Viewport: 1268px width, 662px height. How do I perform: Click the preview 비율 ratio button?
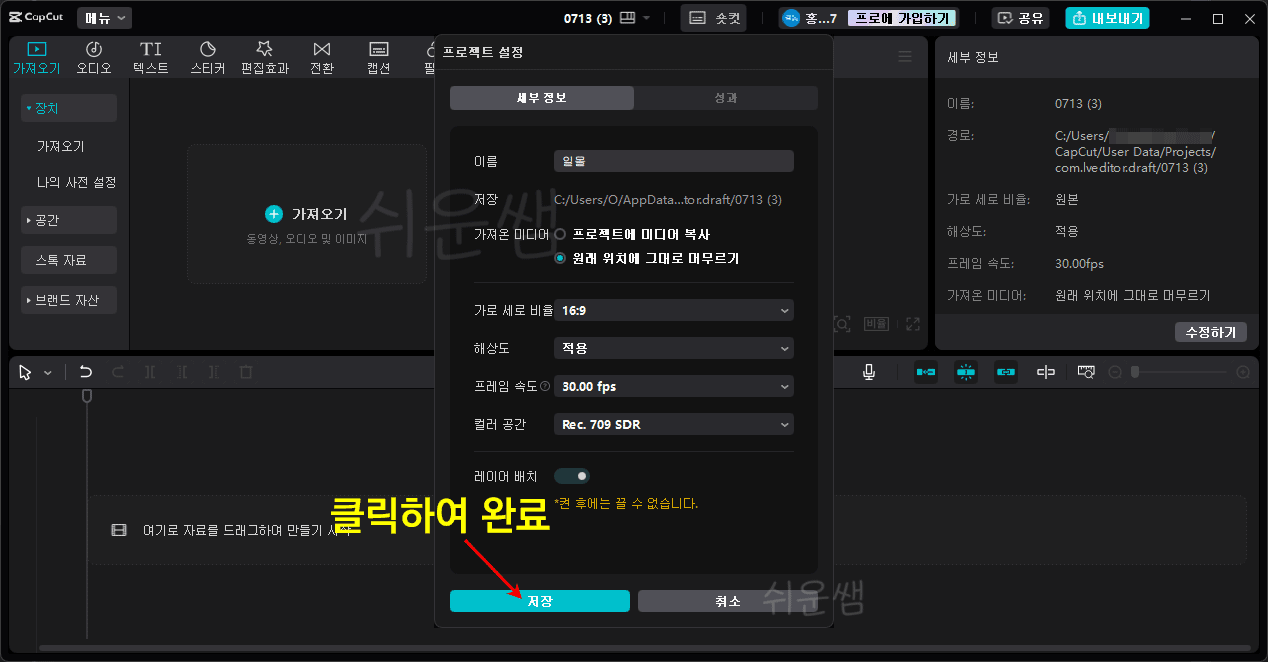tap(876, 324)
